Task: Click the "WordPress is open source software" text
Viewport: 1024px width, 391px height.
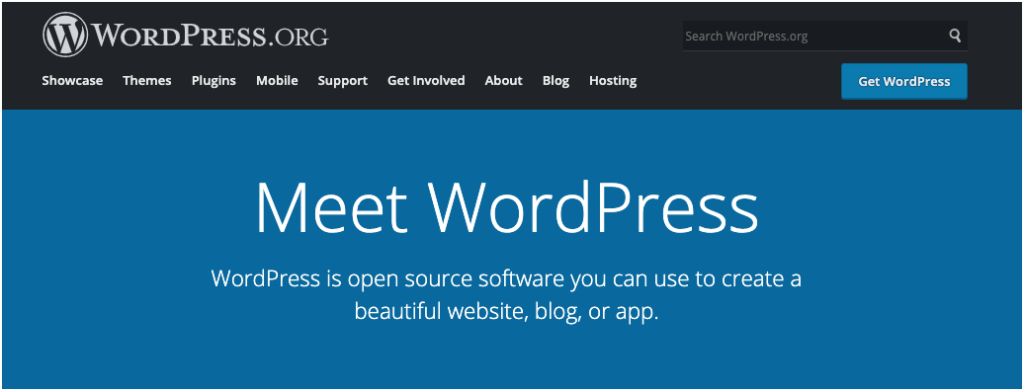Action: (x=388, y=279)
